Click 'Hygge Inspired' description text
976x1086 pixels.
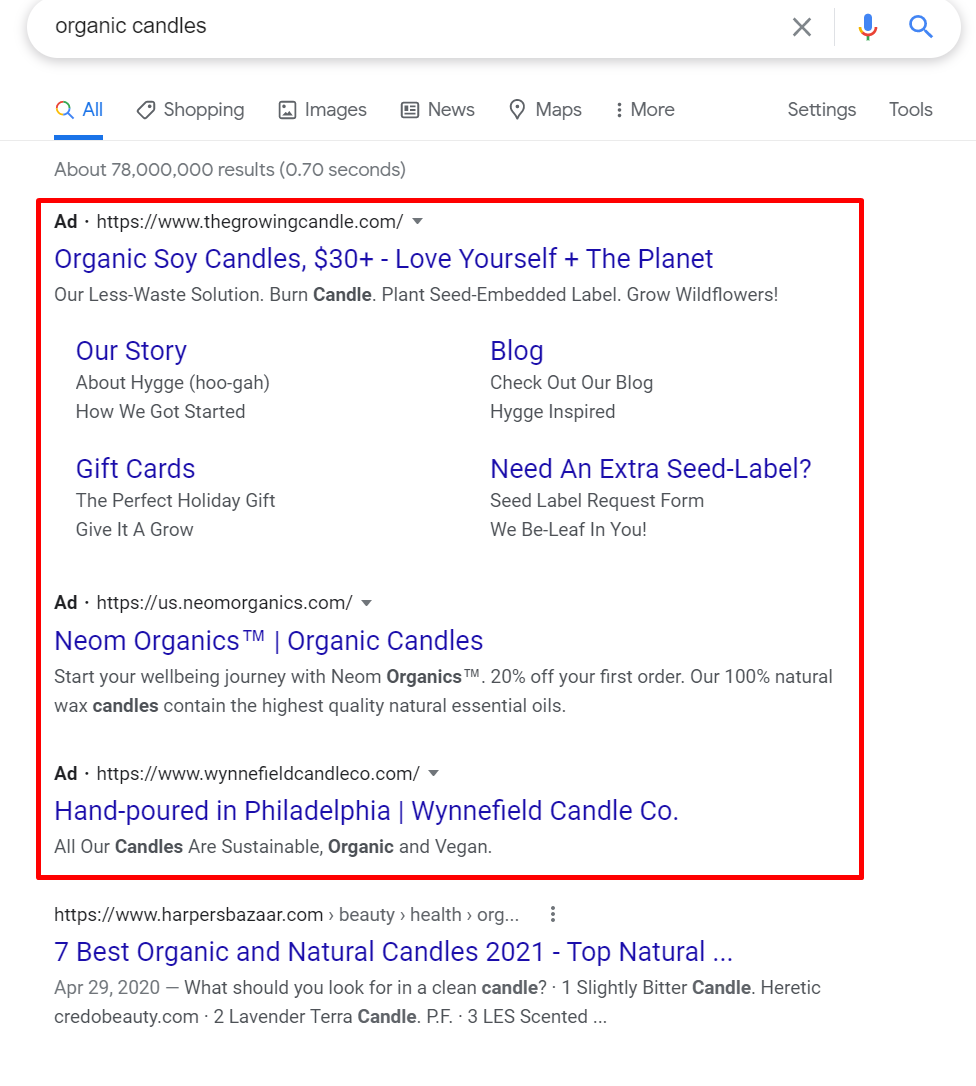coord(552,411)
